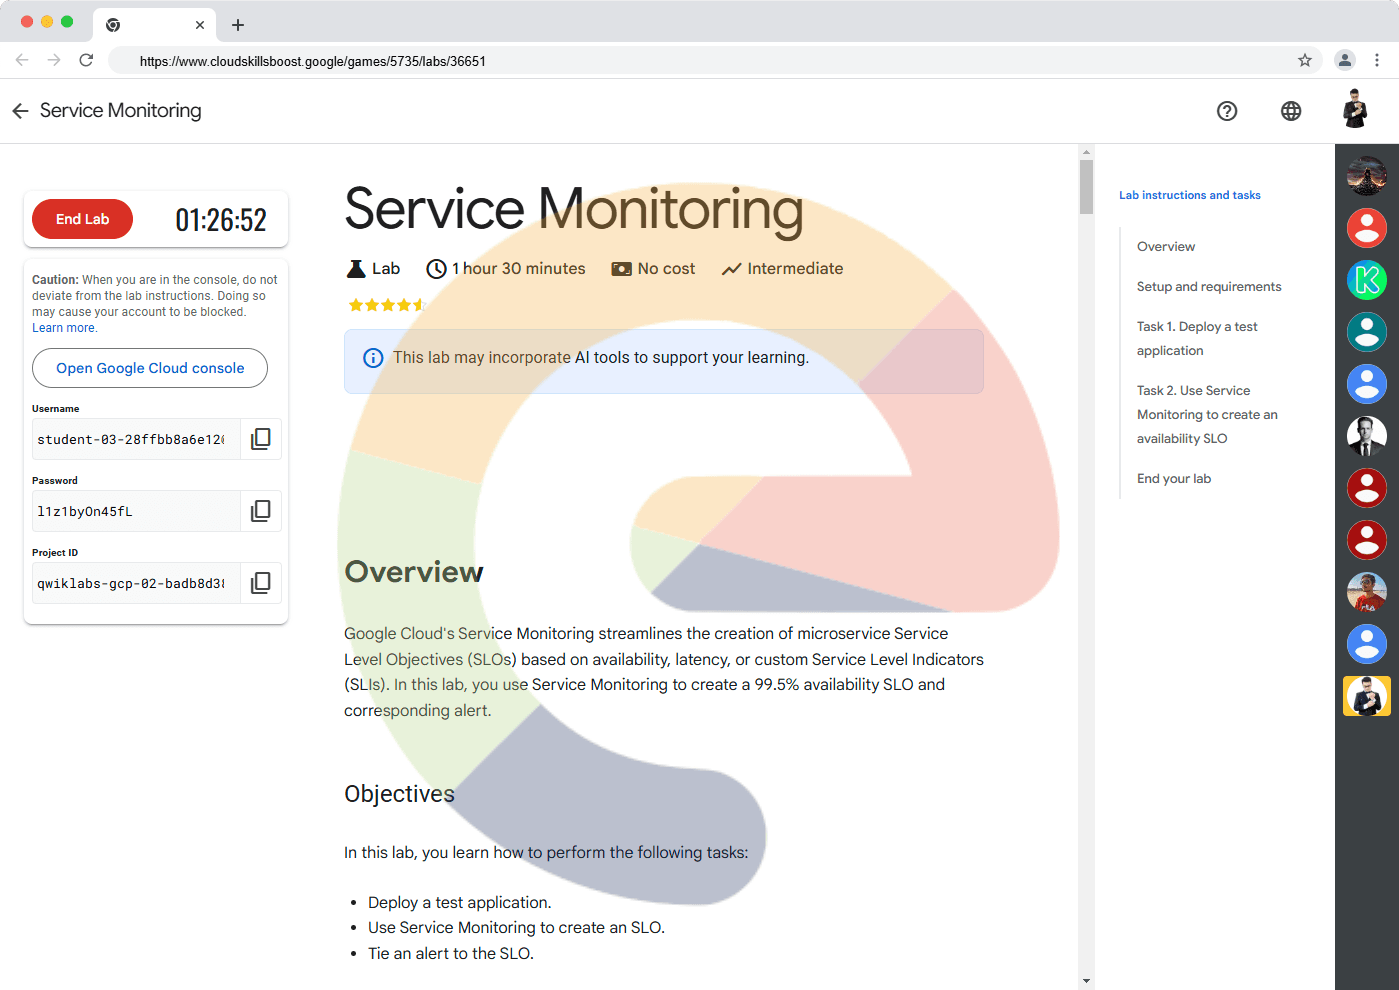Open Google Cloud console
The height and width of the screenshot is (990, 1399).
coord(150,368)
